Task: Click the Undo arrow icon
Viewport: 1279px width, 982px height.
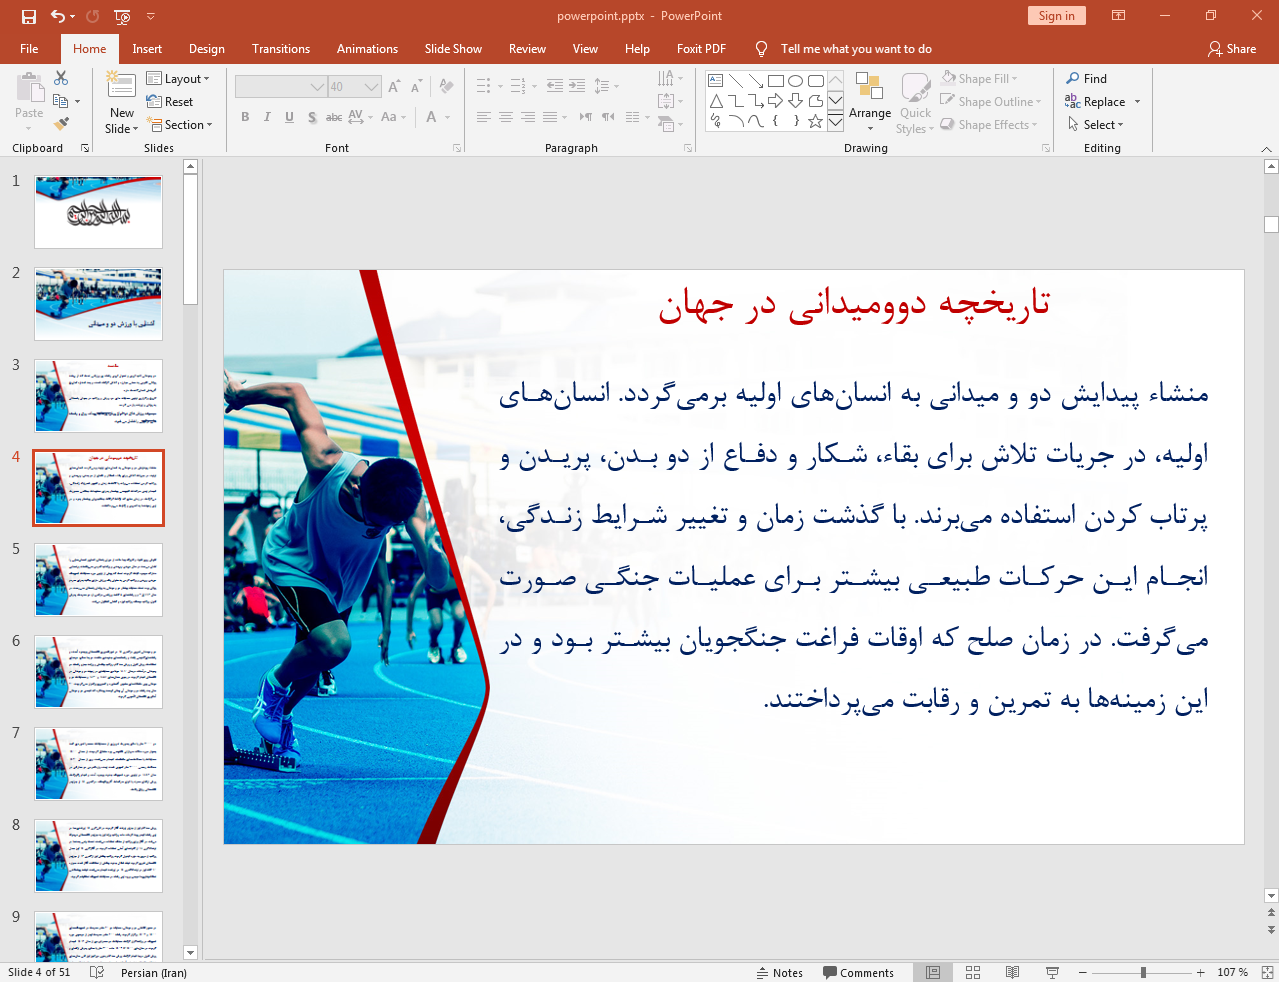Action: [x=58, y=16]
